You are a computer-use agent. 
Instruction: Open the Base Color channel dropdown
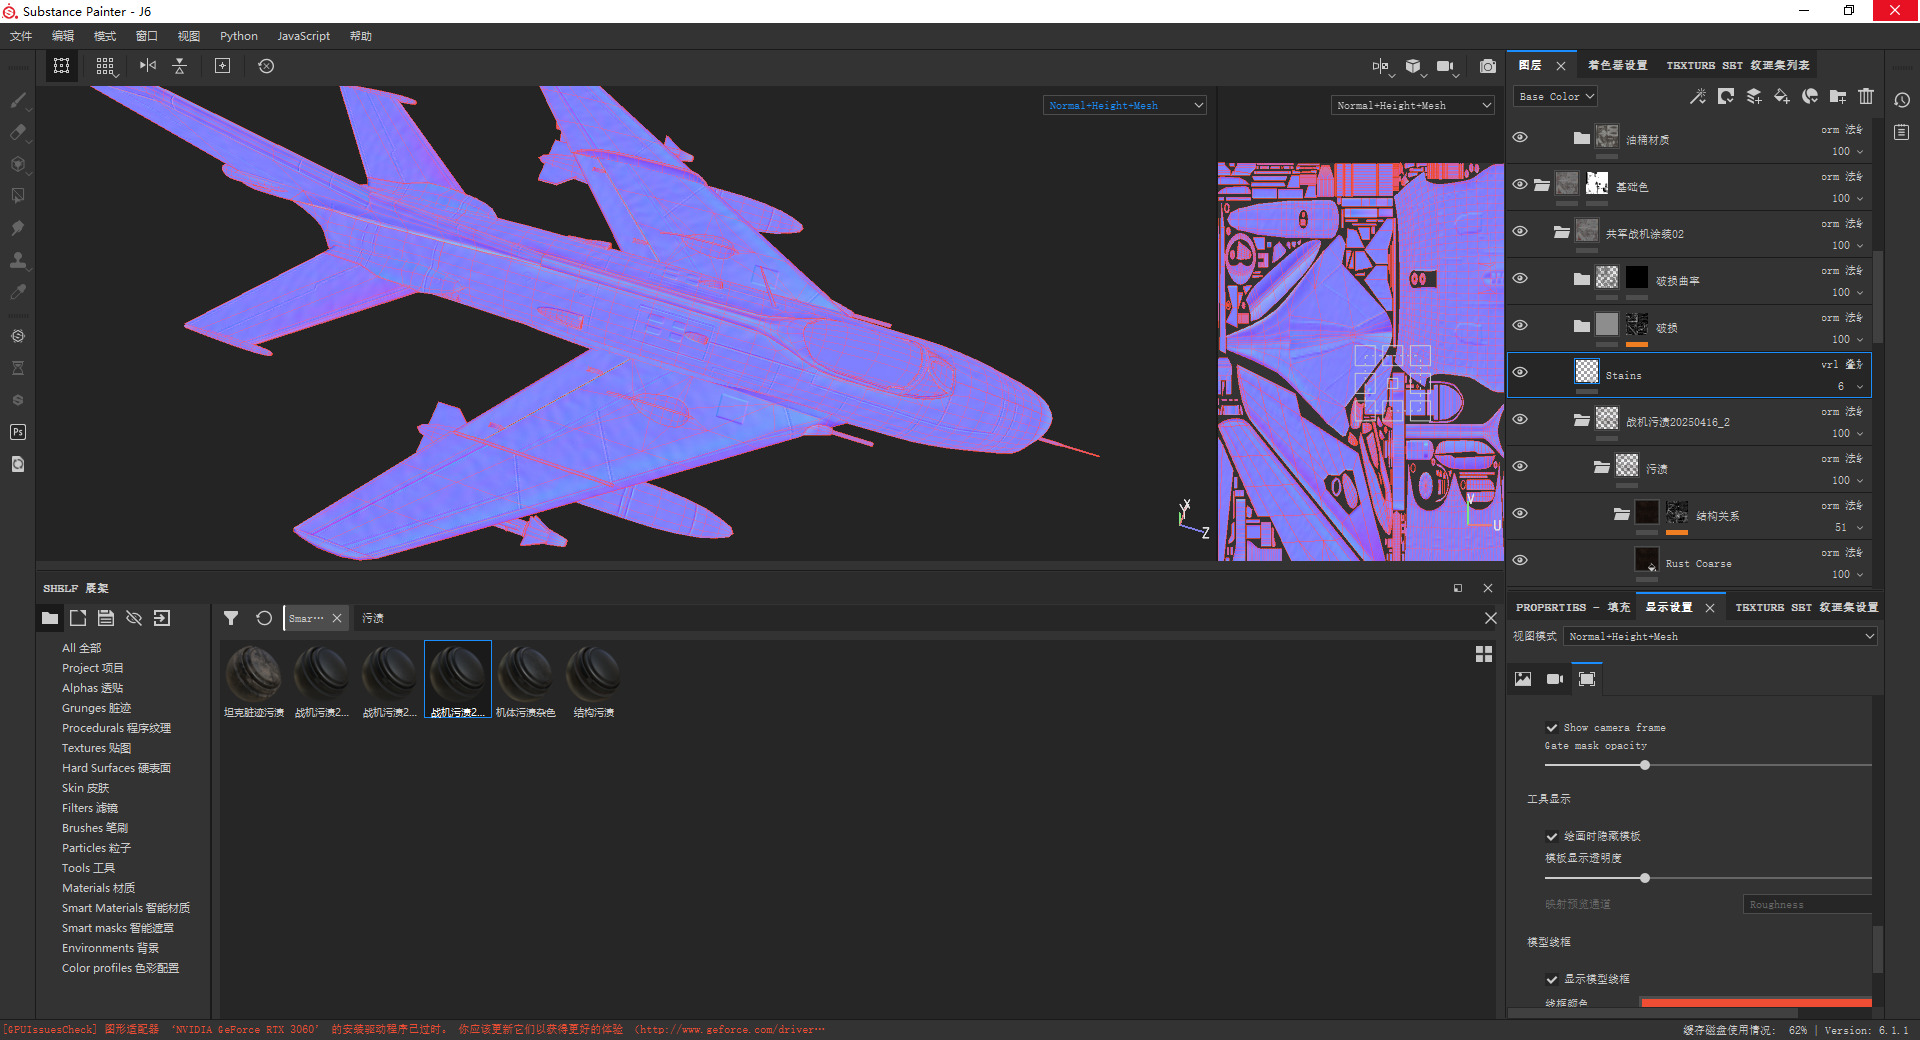1556,97
